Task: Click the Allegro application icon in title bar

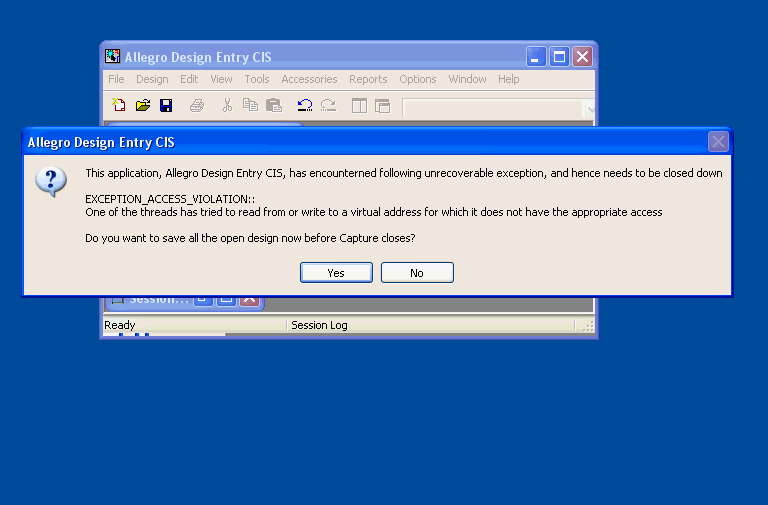Action: (112, 56)
